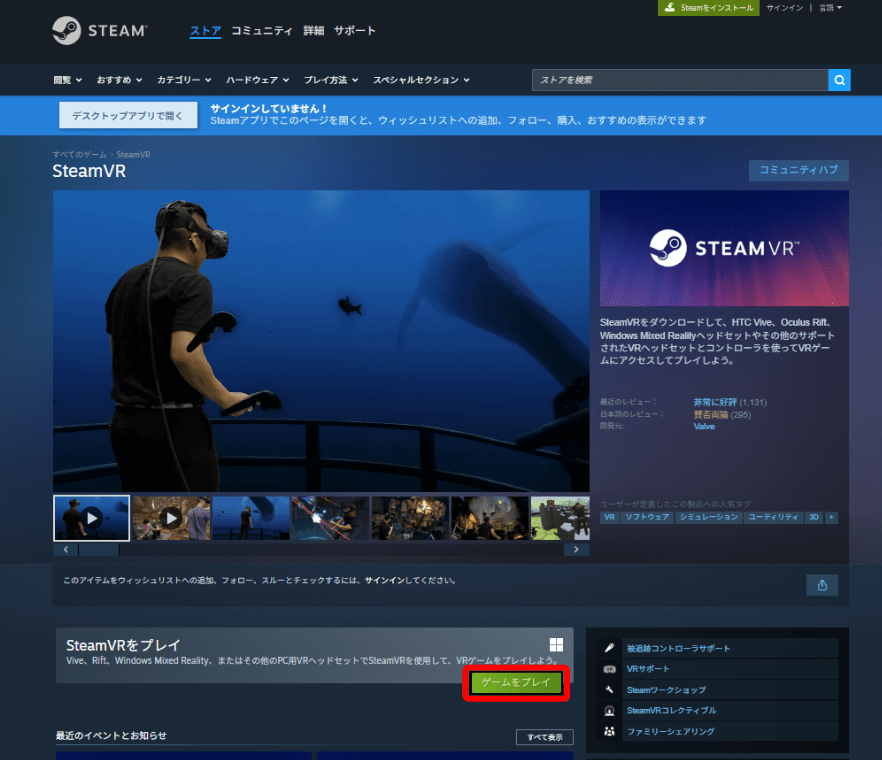Open the 閲覧 dropdown menu
This screenshot has width=882, height=760.
tap(68, 80)
